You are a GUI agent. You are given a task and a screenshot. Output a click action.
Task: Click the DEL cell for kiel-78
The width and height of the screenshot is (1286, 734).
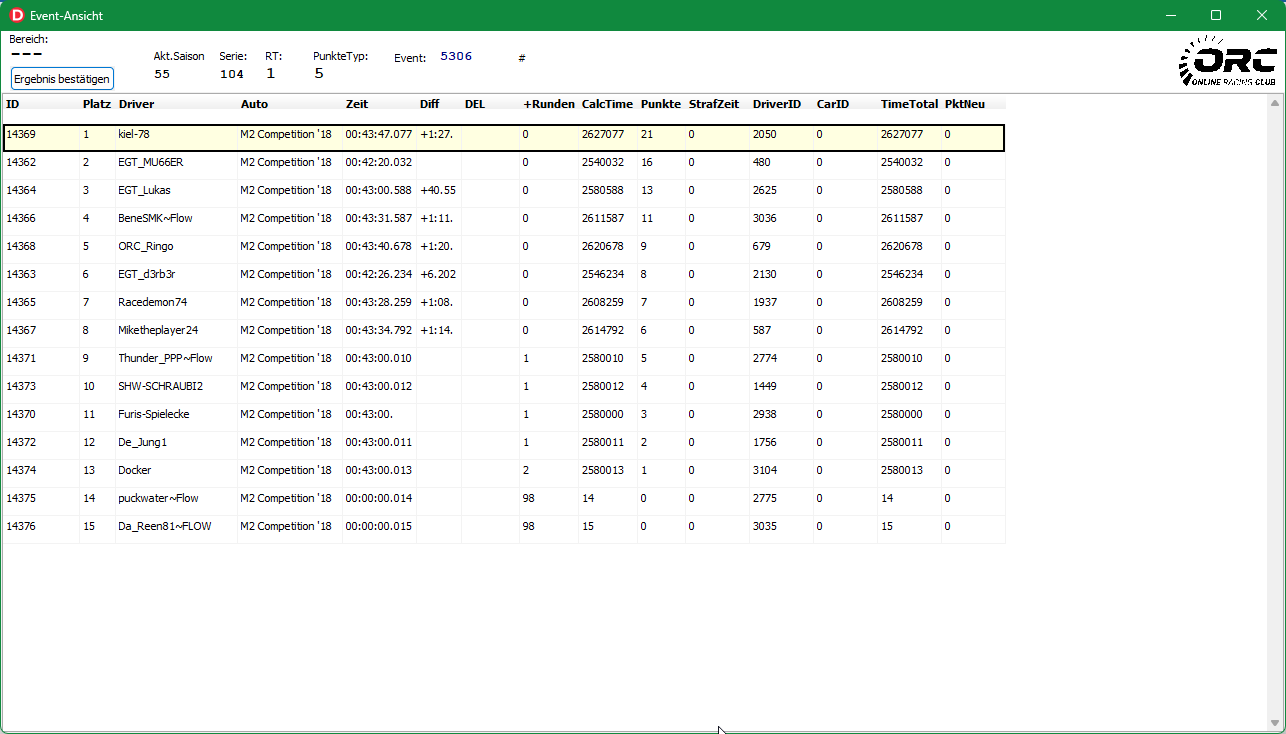point(489,134)
